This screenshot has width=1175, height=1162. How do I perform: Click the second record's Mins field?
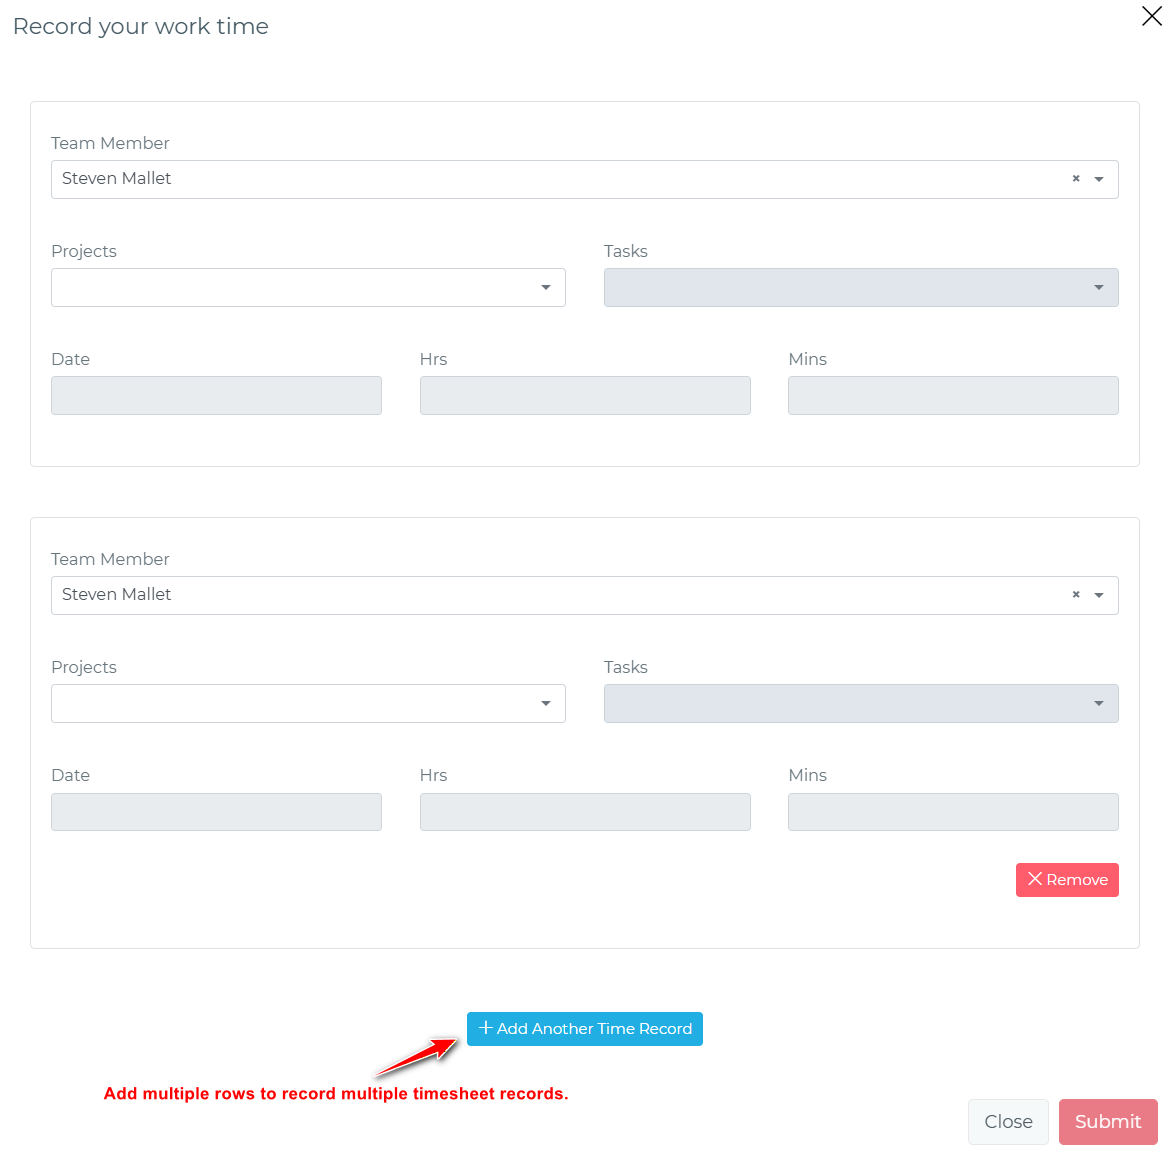point(953,812)
